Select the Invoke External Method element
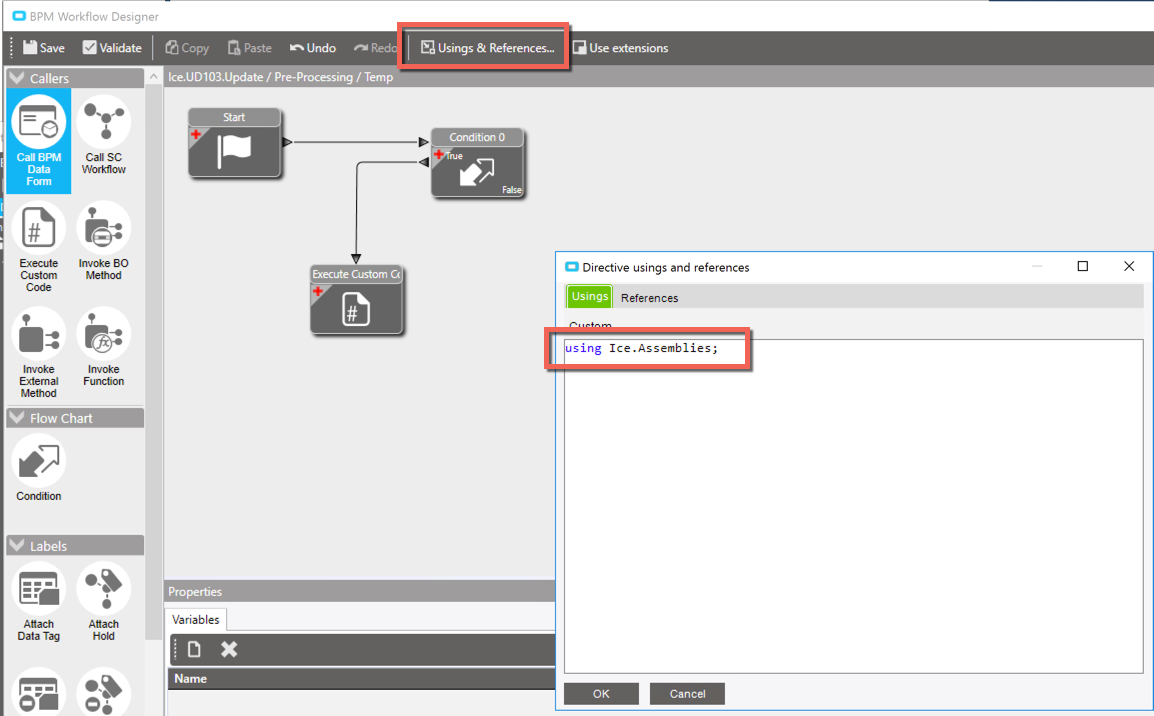 [38, 352]
